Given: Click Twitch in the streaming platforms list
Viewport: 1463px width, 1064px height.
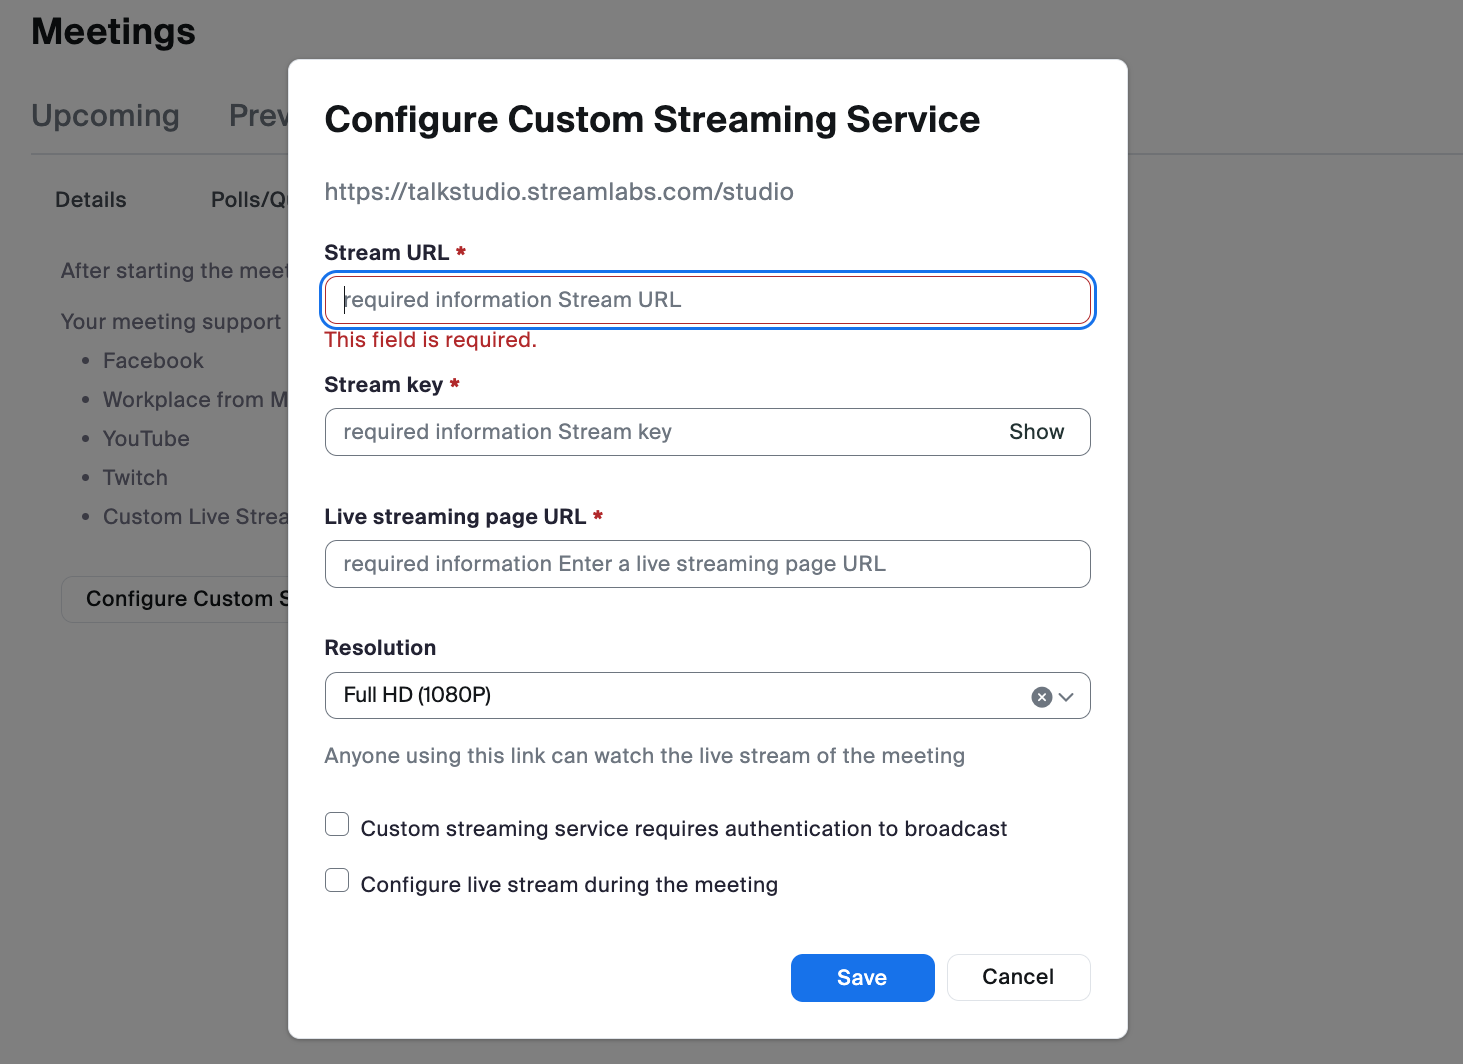Looking at the screenshot, I should coord(135,477).
